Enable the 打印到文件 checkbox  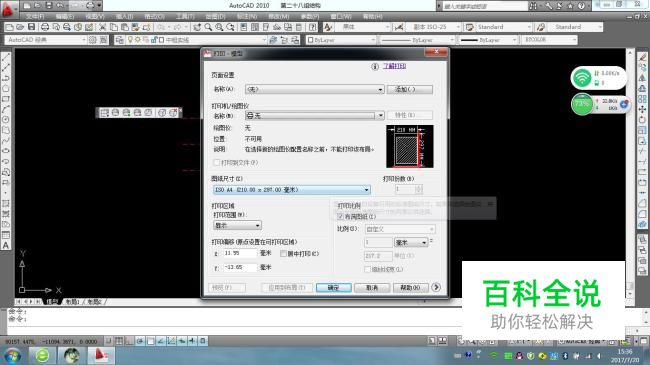pos(216,163)
